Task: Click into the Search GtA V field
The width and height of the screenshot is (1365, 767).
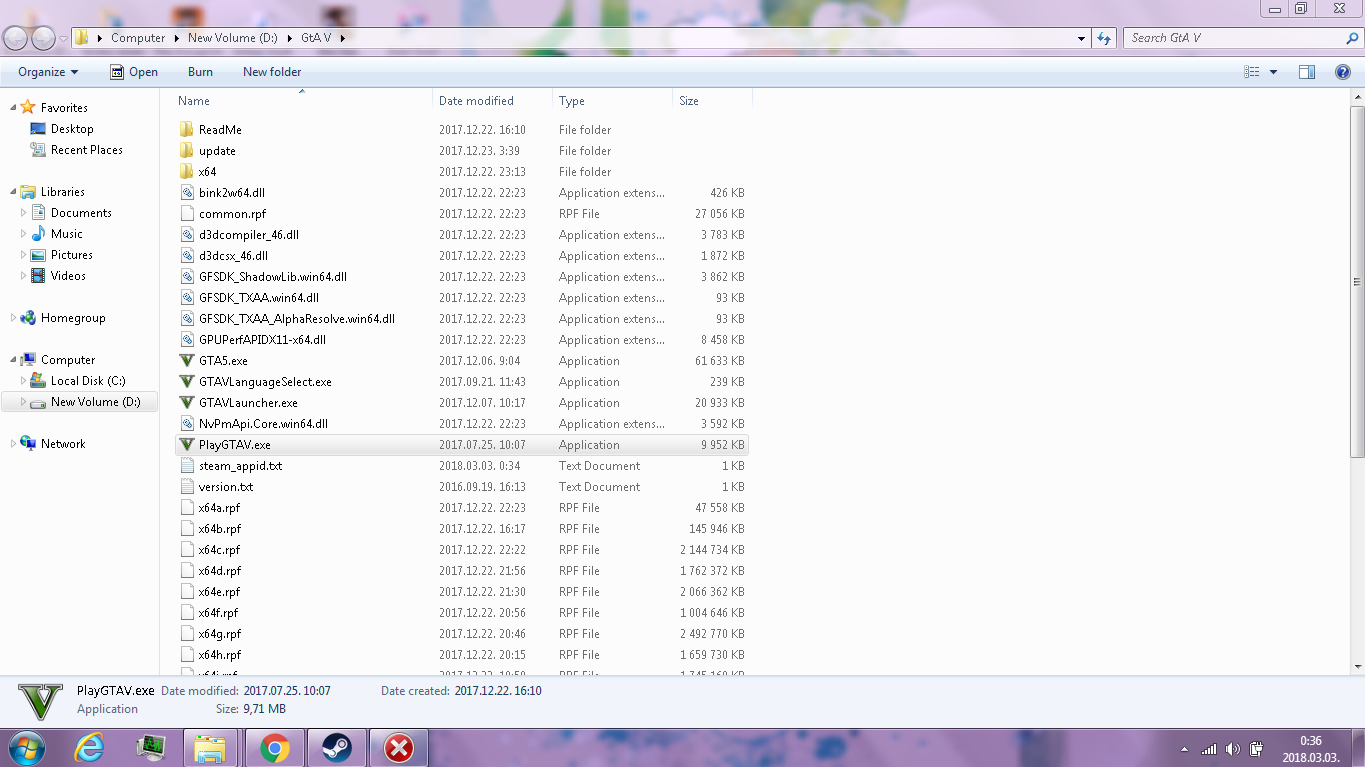Action: pyautogui.click(x=1235, y=38)
